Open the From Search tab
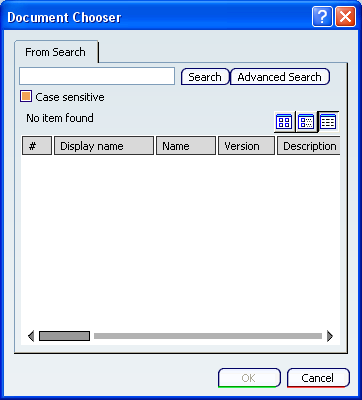 click(55, 52)
